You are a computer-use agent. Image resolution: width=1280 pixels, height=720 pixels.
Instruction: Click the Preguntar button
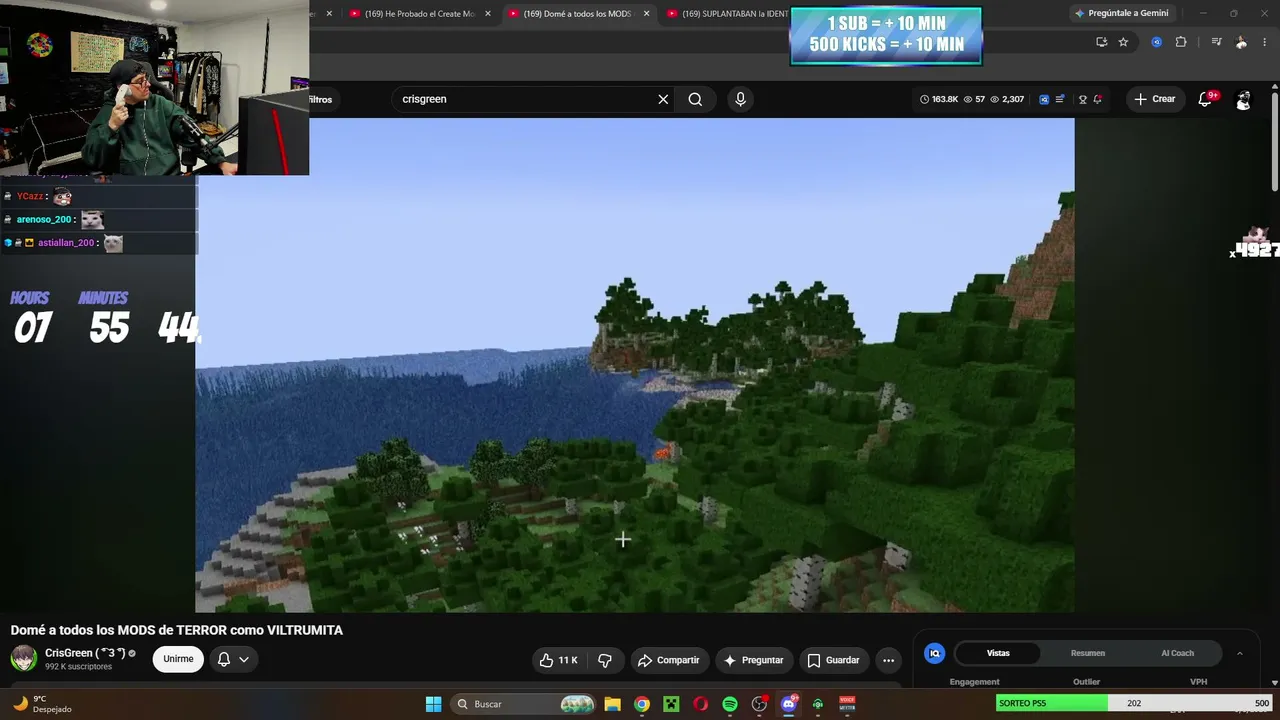click(753, 660)
